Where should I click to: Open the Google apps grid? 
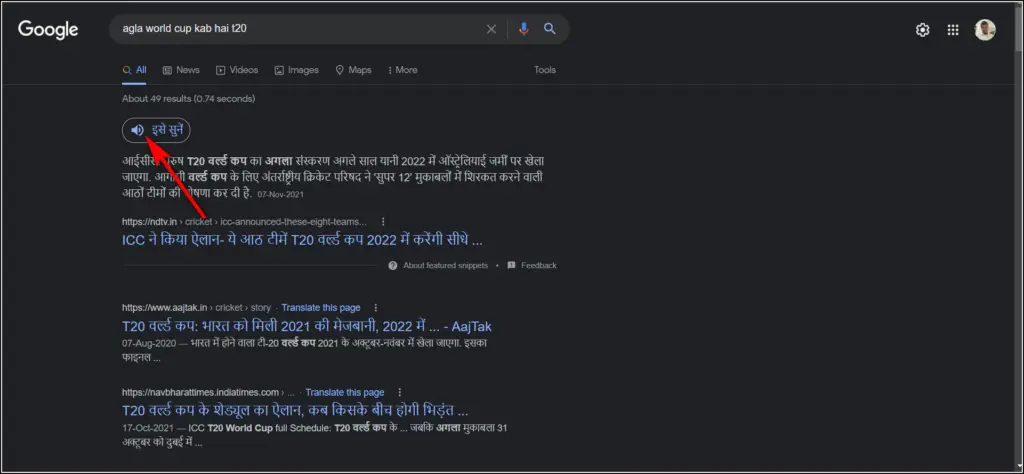[x=953, y=30]
